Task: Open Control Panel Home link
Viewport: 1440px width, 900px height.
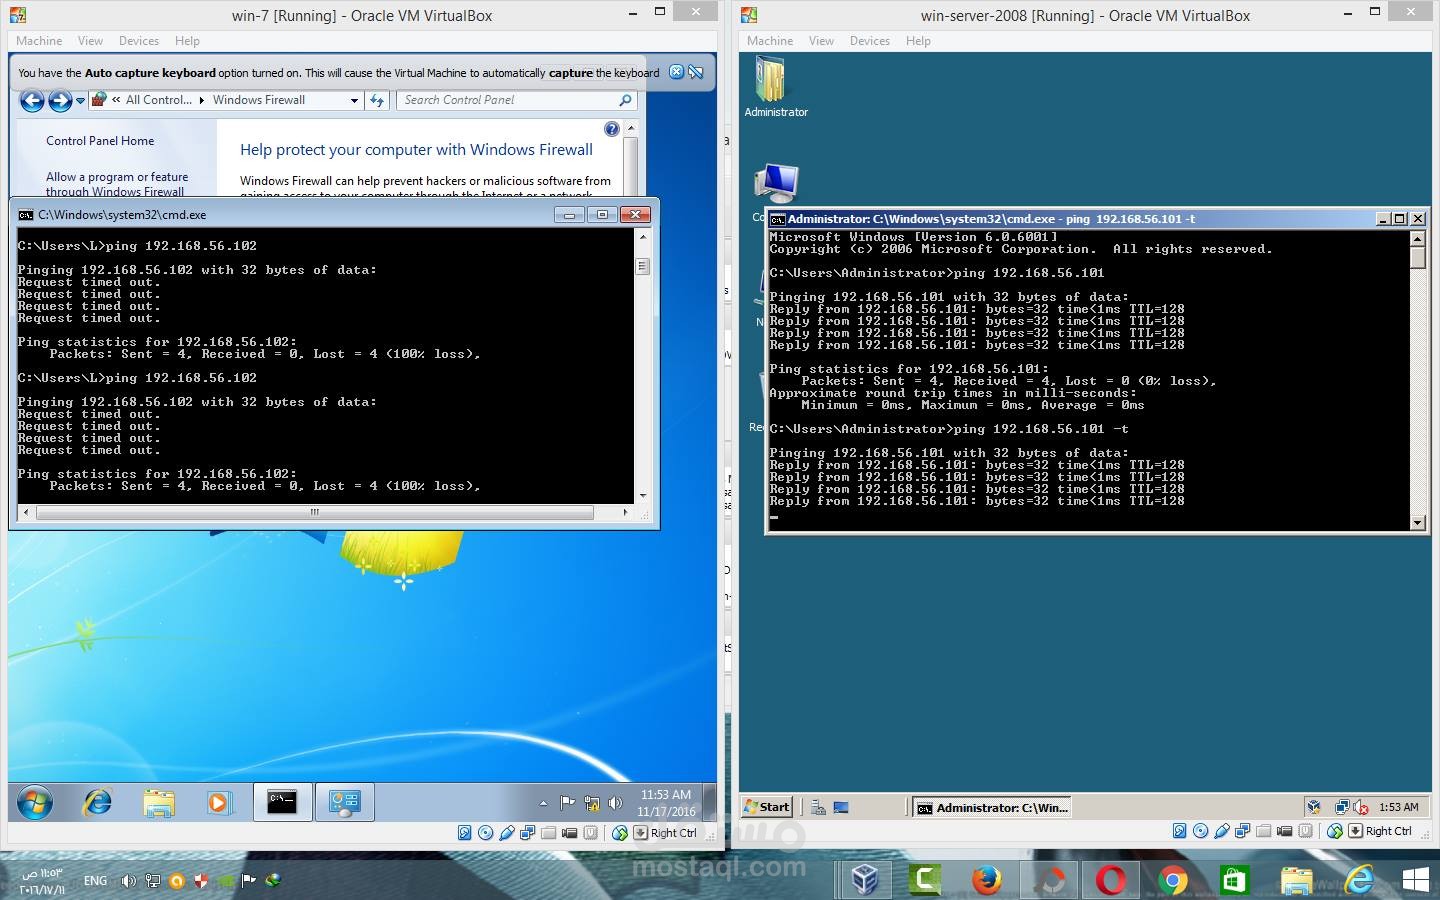Action: point(100,141)
